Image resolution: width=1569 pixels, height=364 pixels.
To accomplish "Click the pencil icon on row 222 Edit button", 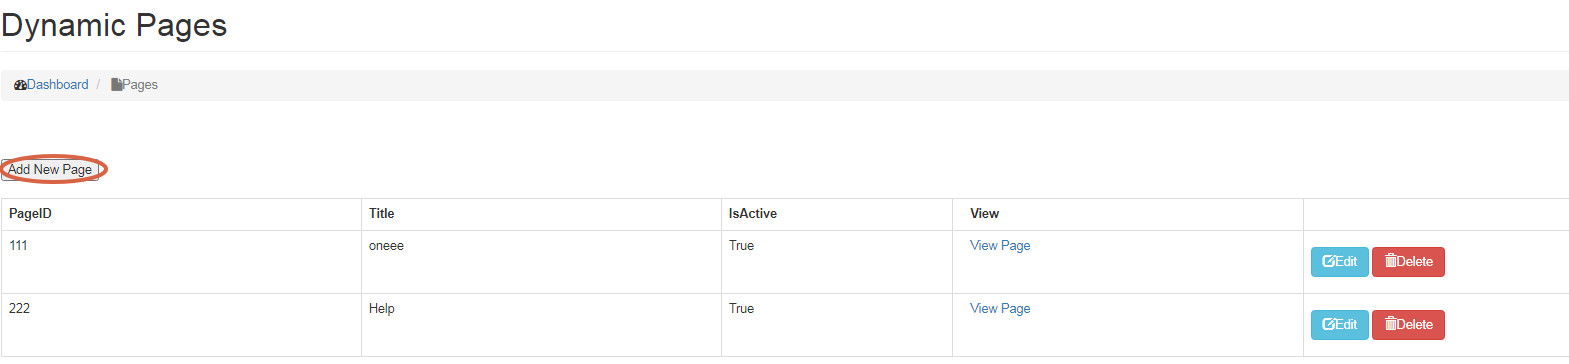I will click(x=1329, y=325).
